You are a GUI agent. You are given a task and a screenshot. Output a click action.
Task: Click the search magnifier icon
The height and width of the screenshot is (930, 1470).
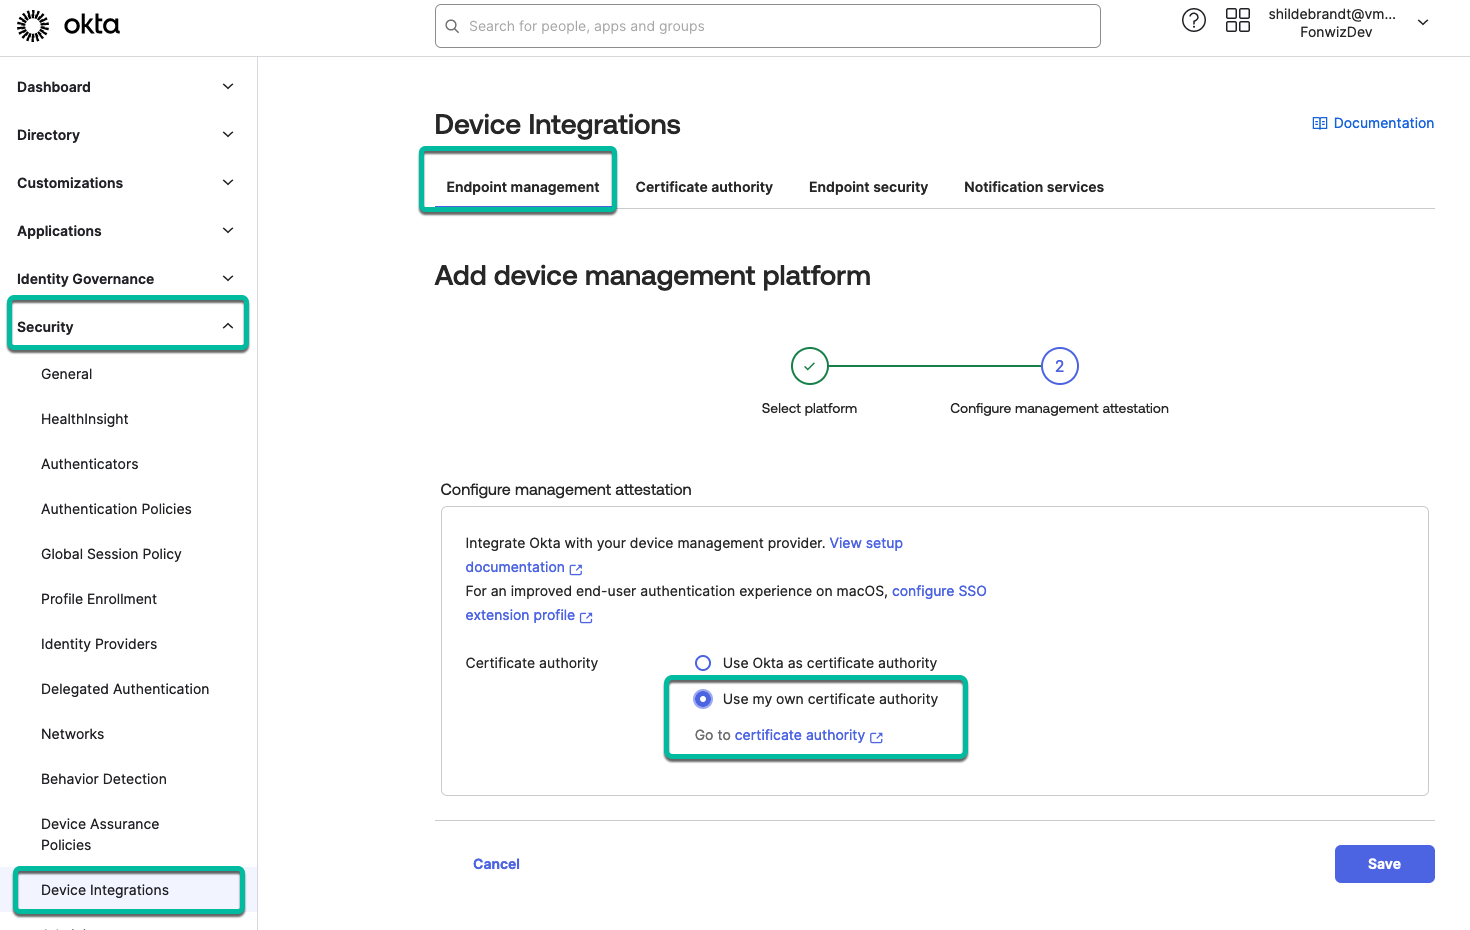click(x=452, y=26)
